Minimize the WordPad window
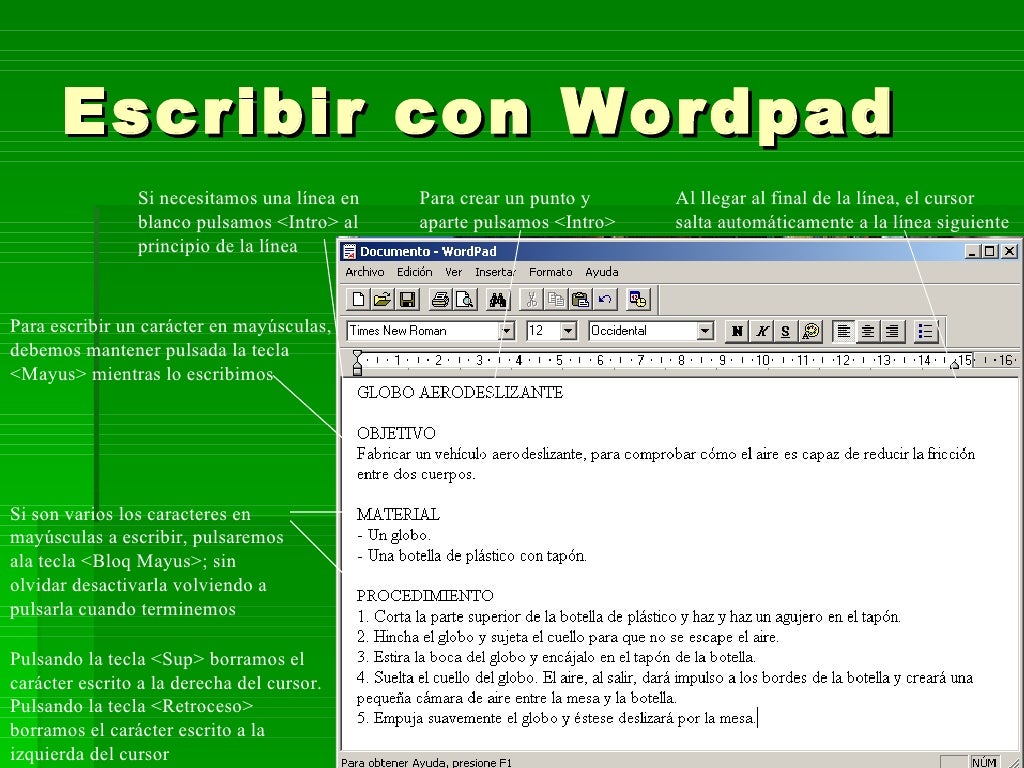Screen dimensions: 1024x768 pos(973,251)
